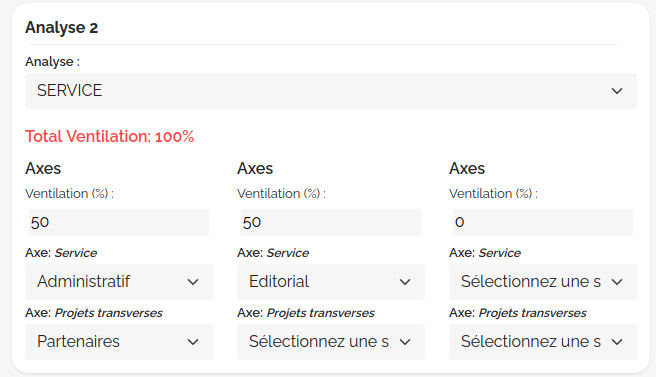Click the Analyse 2 heading
Screen dimensions: 656x377
point(62,28)
